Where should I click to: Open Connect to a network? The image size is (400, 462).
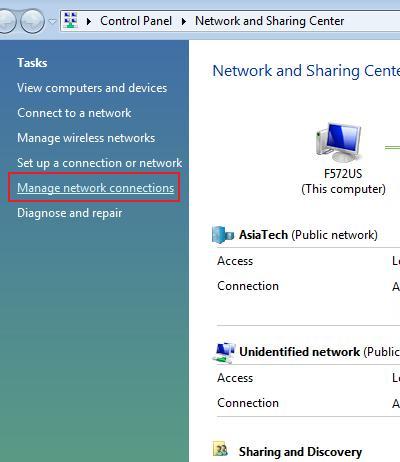pyautogui.click(x=74, y=113)
